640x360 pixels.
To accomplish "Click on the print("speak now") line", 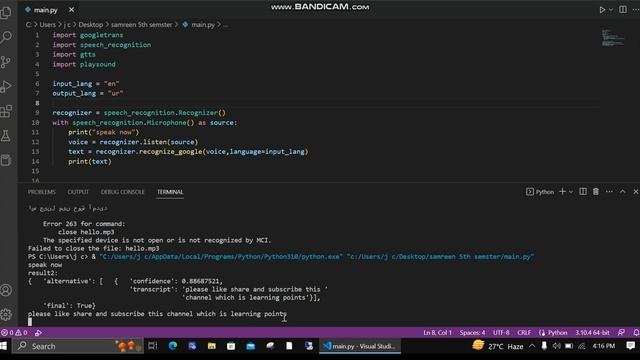I will click(x=104, y=132).
